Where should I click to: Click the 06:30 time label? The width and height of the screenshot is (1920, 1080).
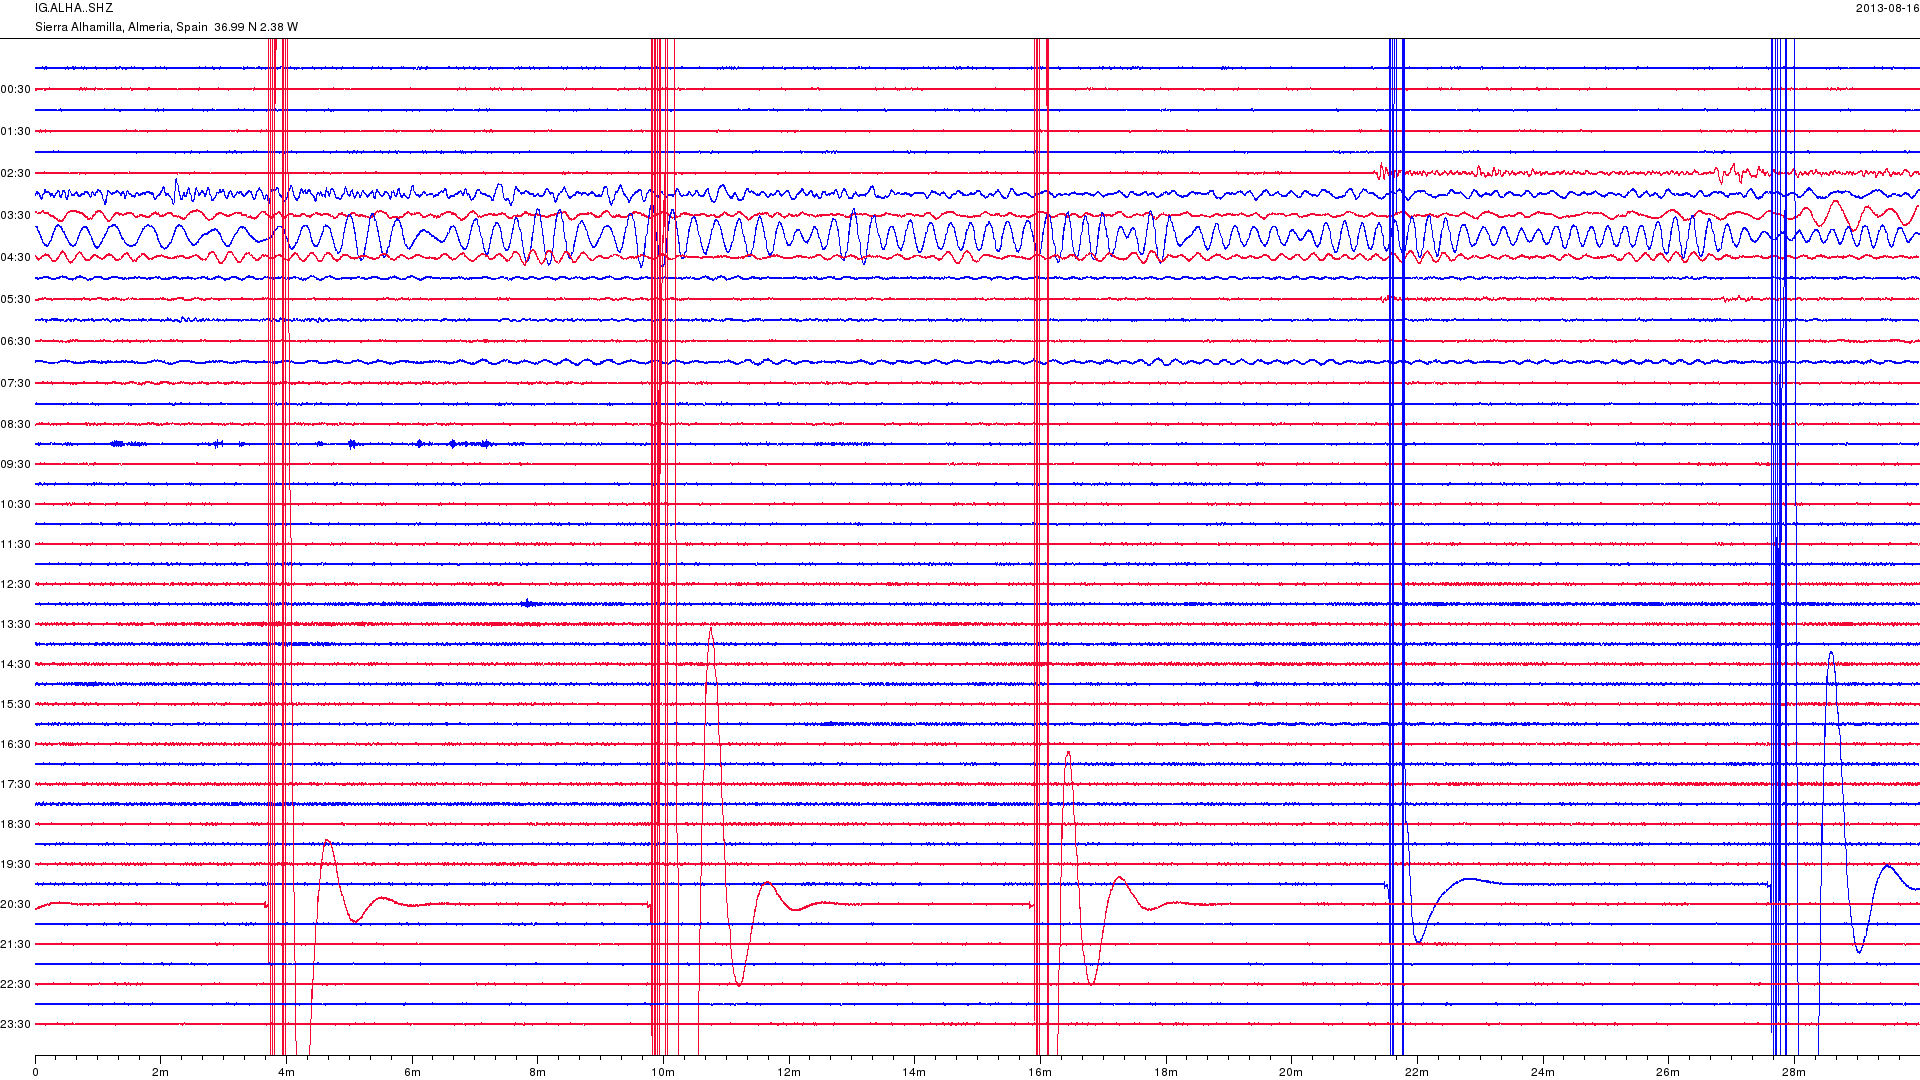point(16,341)
